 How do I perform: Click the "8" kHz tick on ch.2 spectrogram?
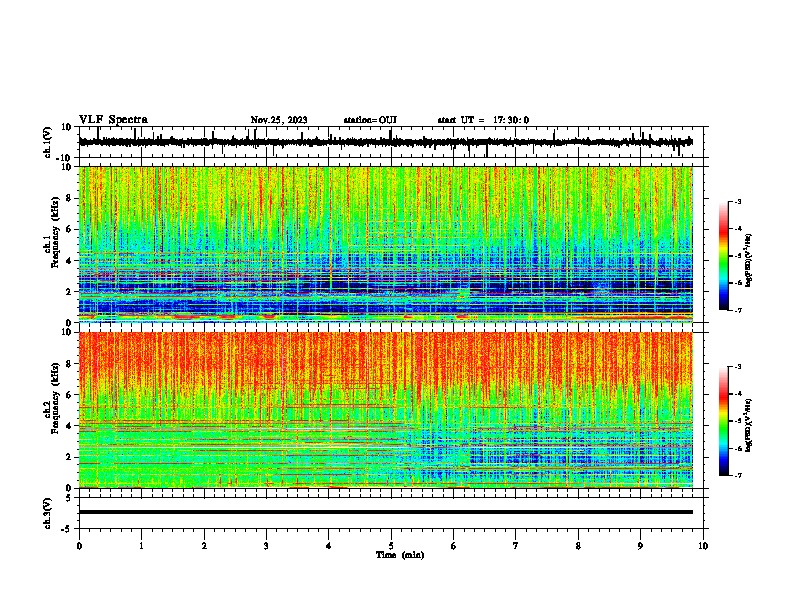(x=69, y=364)
